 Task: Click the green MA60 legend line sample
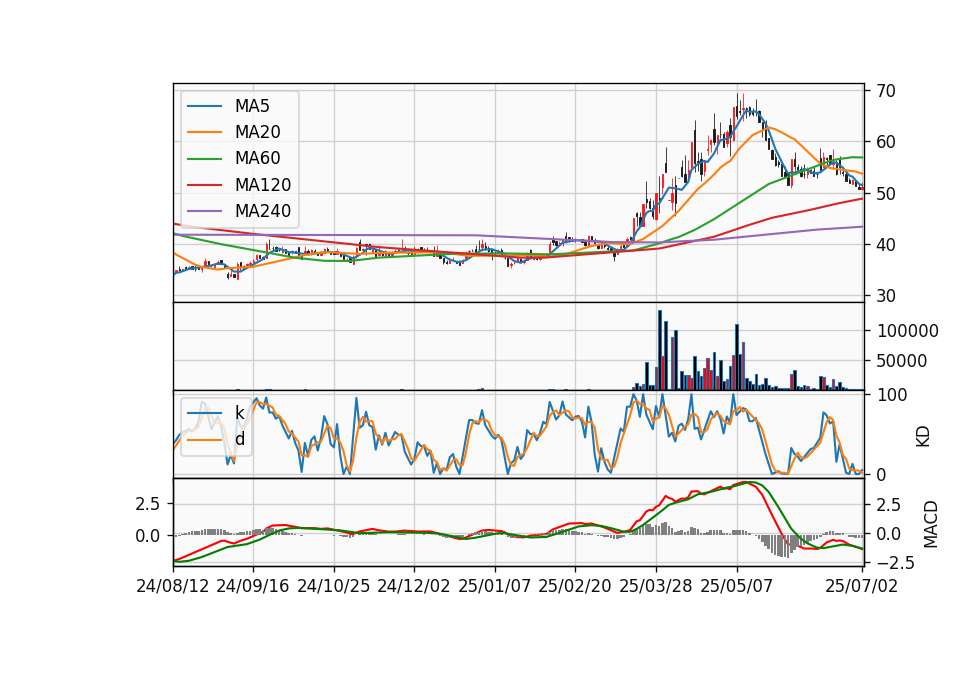(x=204, y=159)
